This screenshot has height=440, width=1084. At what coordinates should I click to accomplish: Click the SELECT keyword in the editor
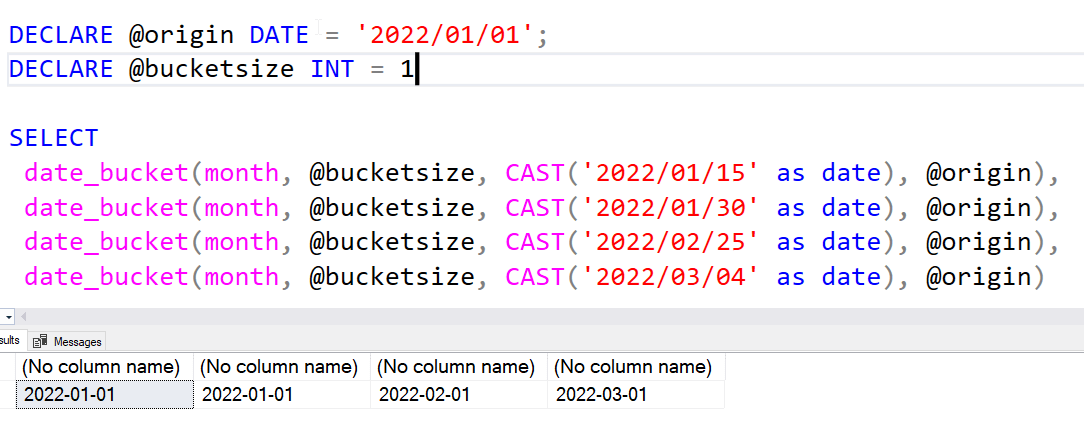(x=54, y=138)
